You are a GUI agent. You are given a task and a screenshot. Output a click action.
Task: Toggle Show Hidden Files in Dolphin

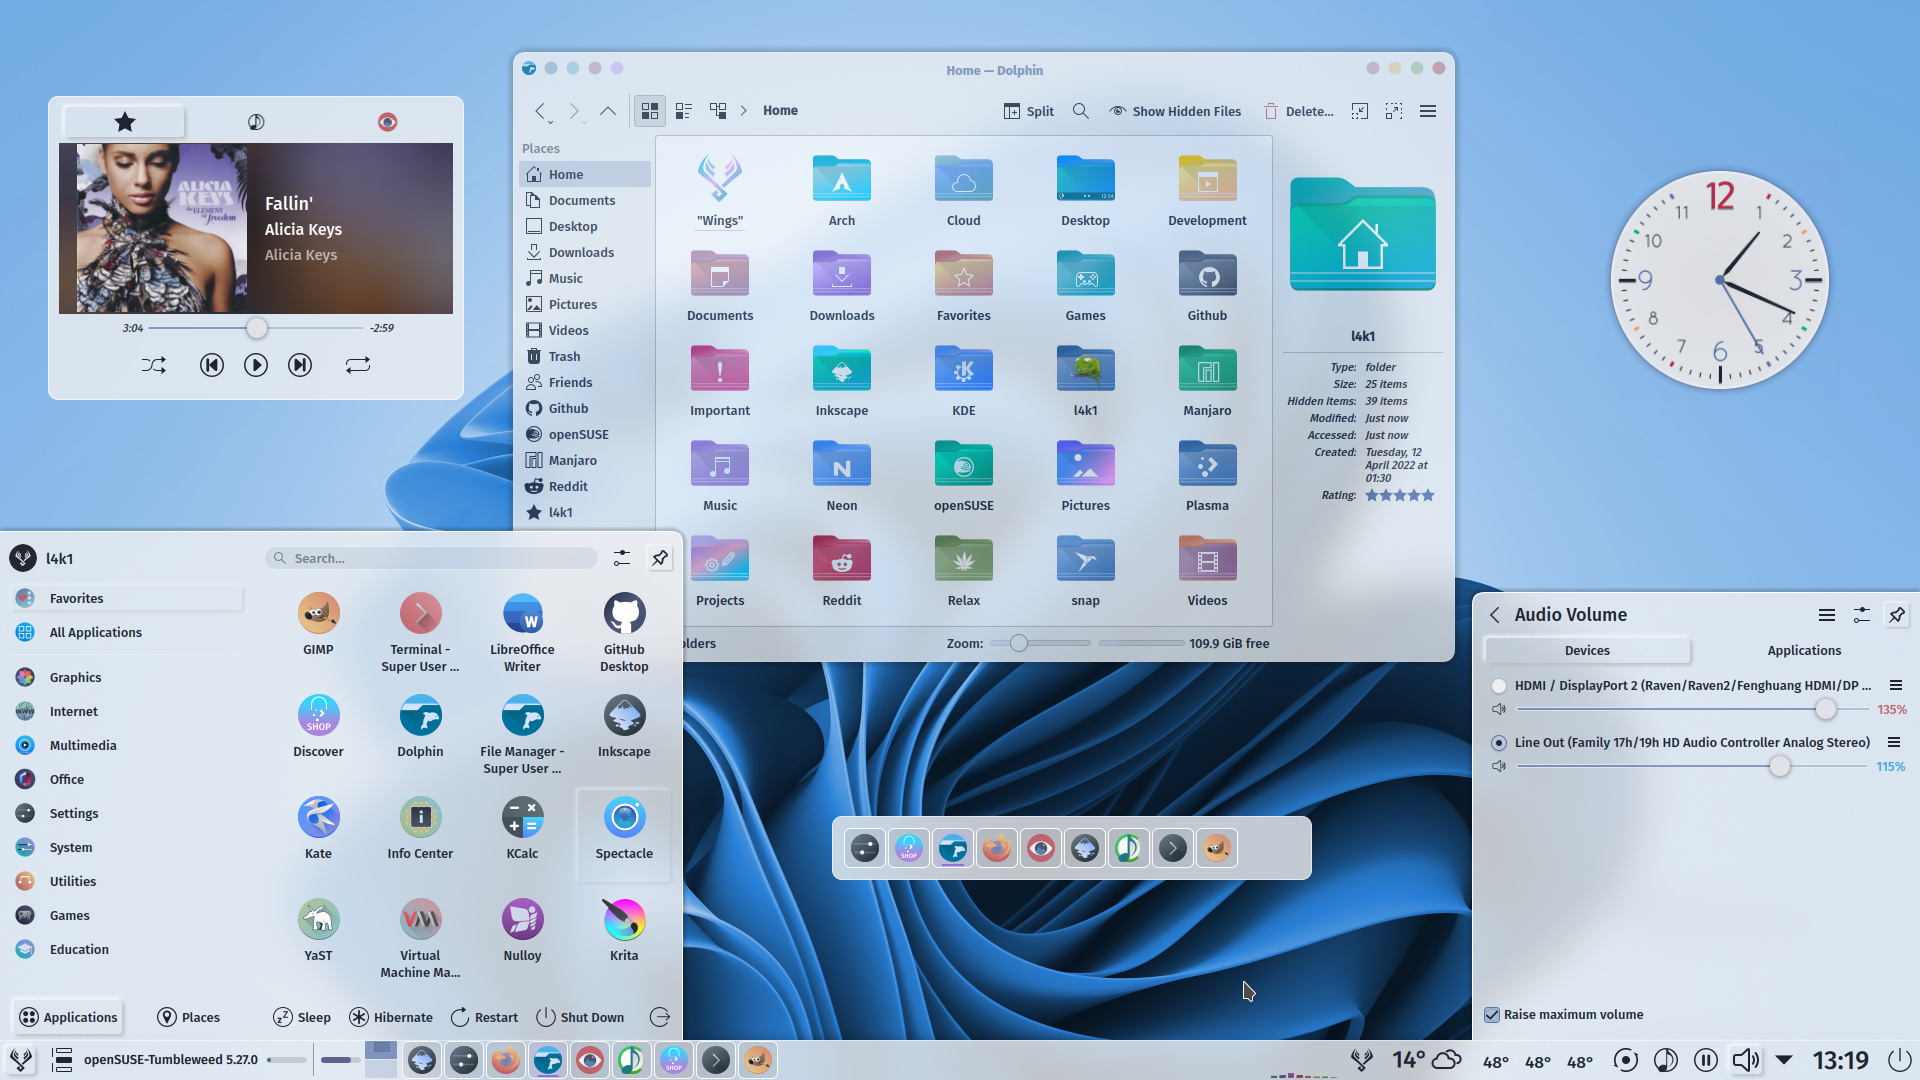click(x=1175, y=111)
